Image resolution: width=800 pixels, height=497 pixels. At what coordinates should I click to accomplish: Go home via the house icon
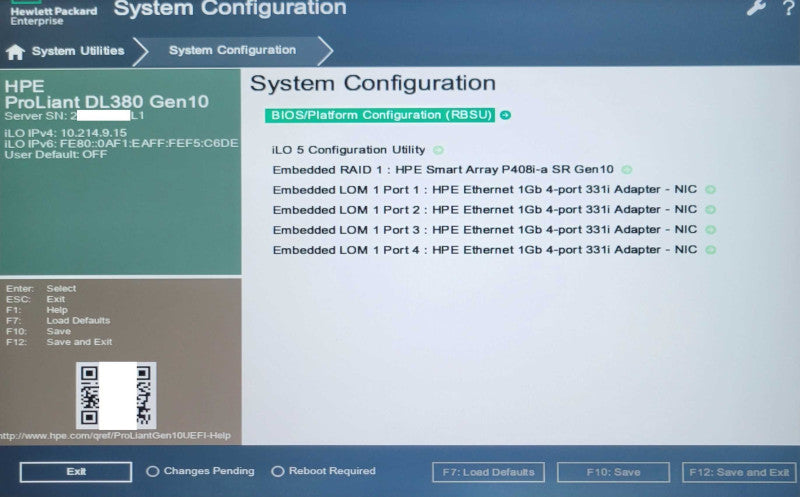click(x=15, y=52)
